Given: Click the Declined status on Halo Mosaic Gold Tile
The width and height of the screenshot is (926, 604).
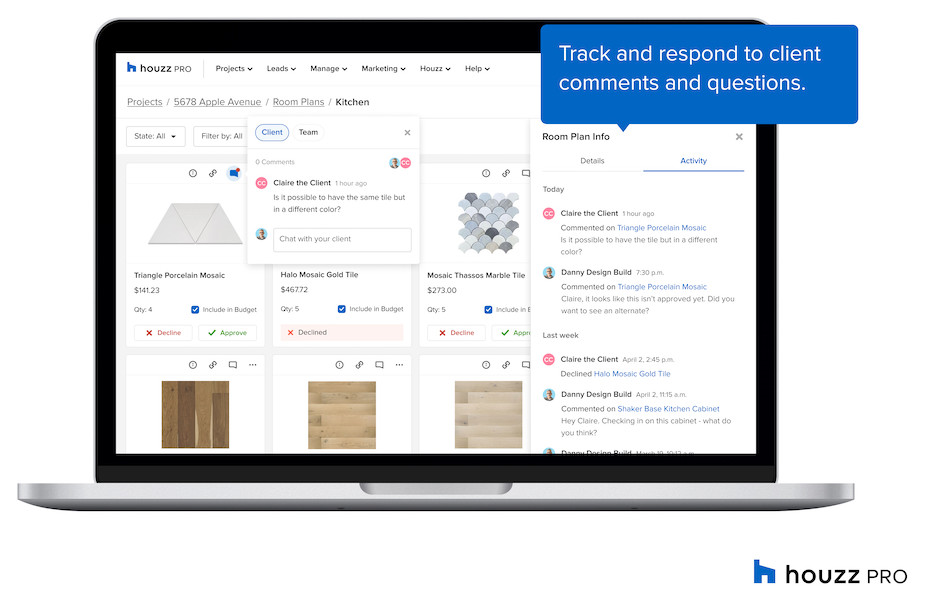Looking at the screenshot, I should tap(342, 332).
